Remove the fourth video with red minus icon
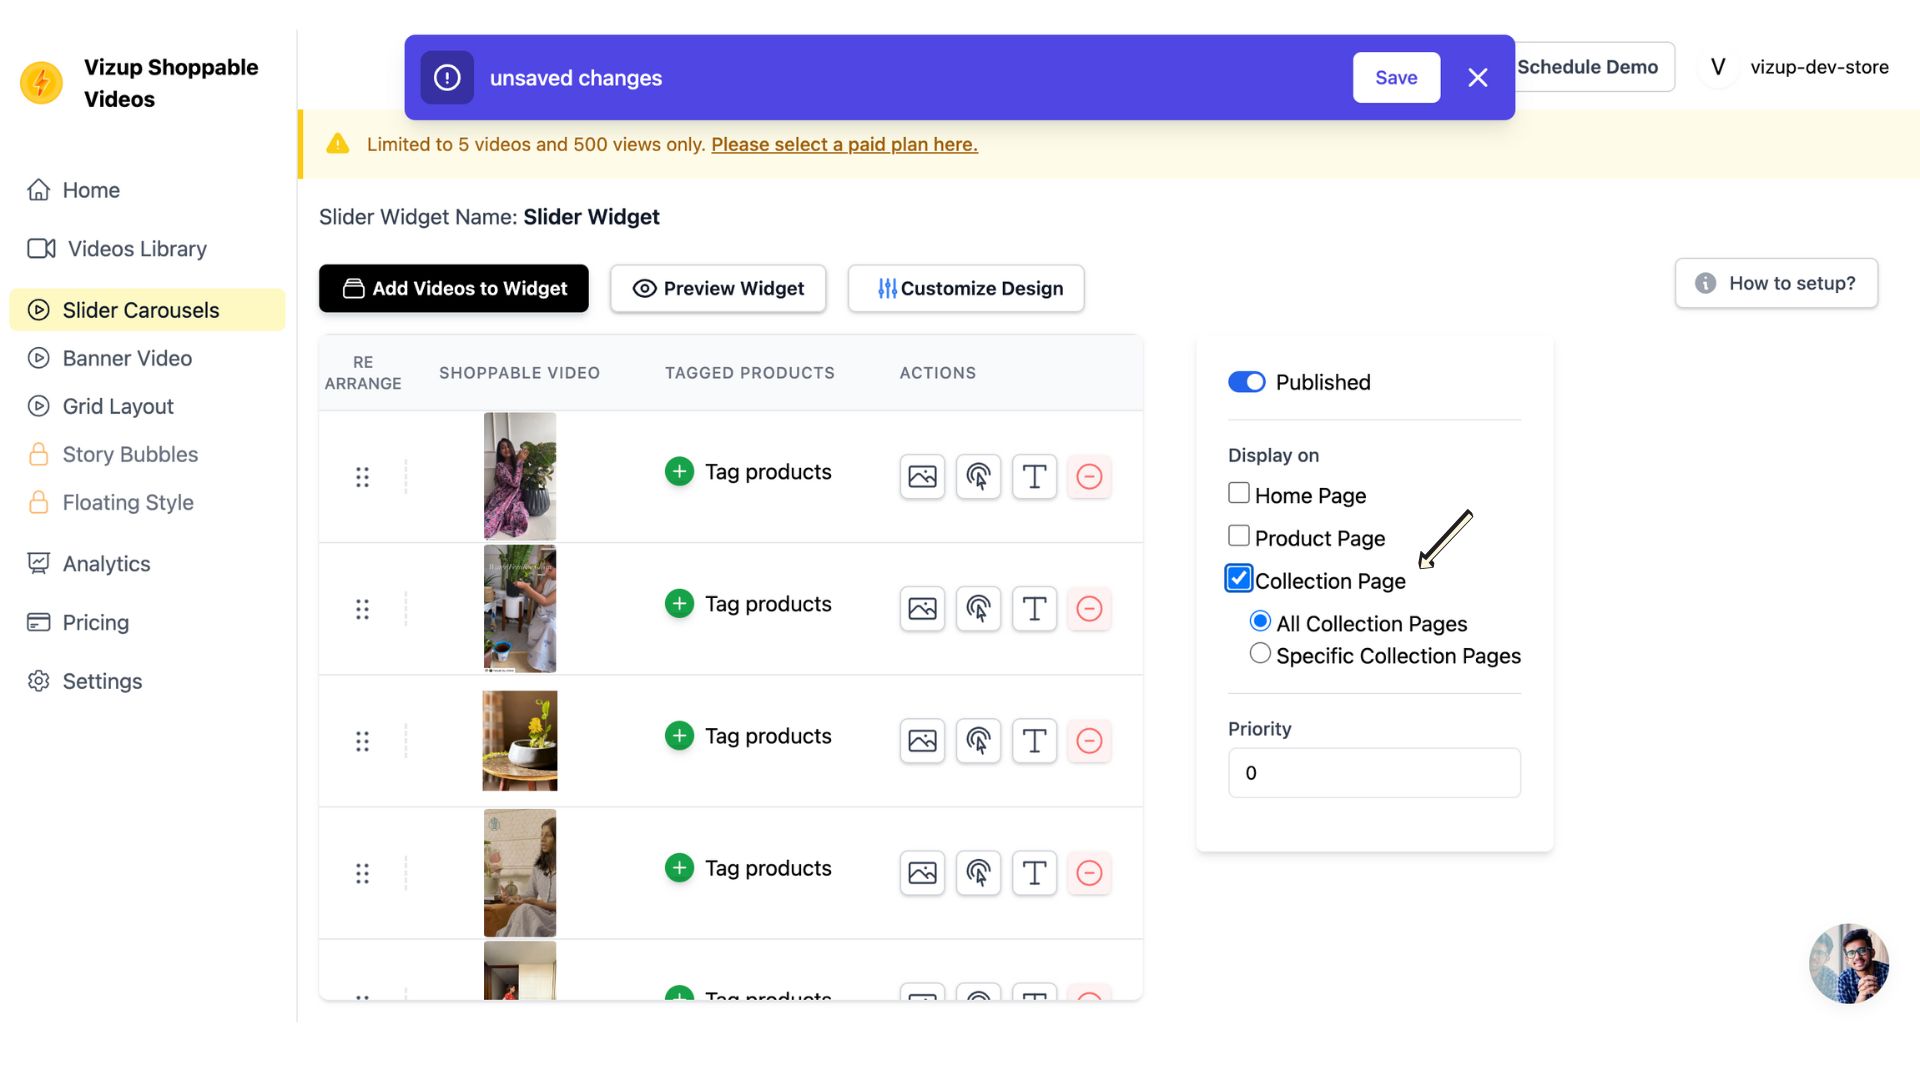The width and height of the screenshot is (1920, 1080). [x=1089, y=873]
